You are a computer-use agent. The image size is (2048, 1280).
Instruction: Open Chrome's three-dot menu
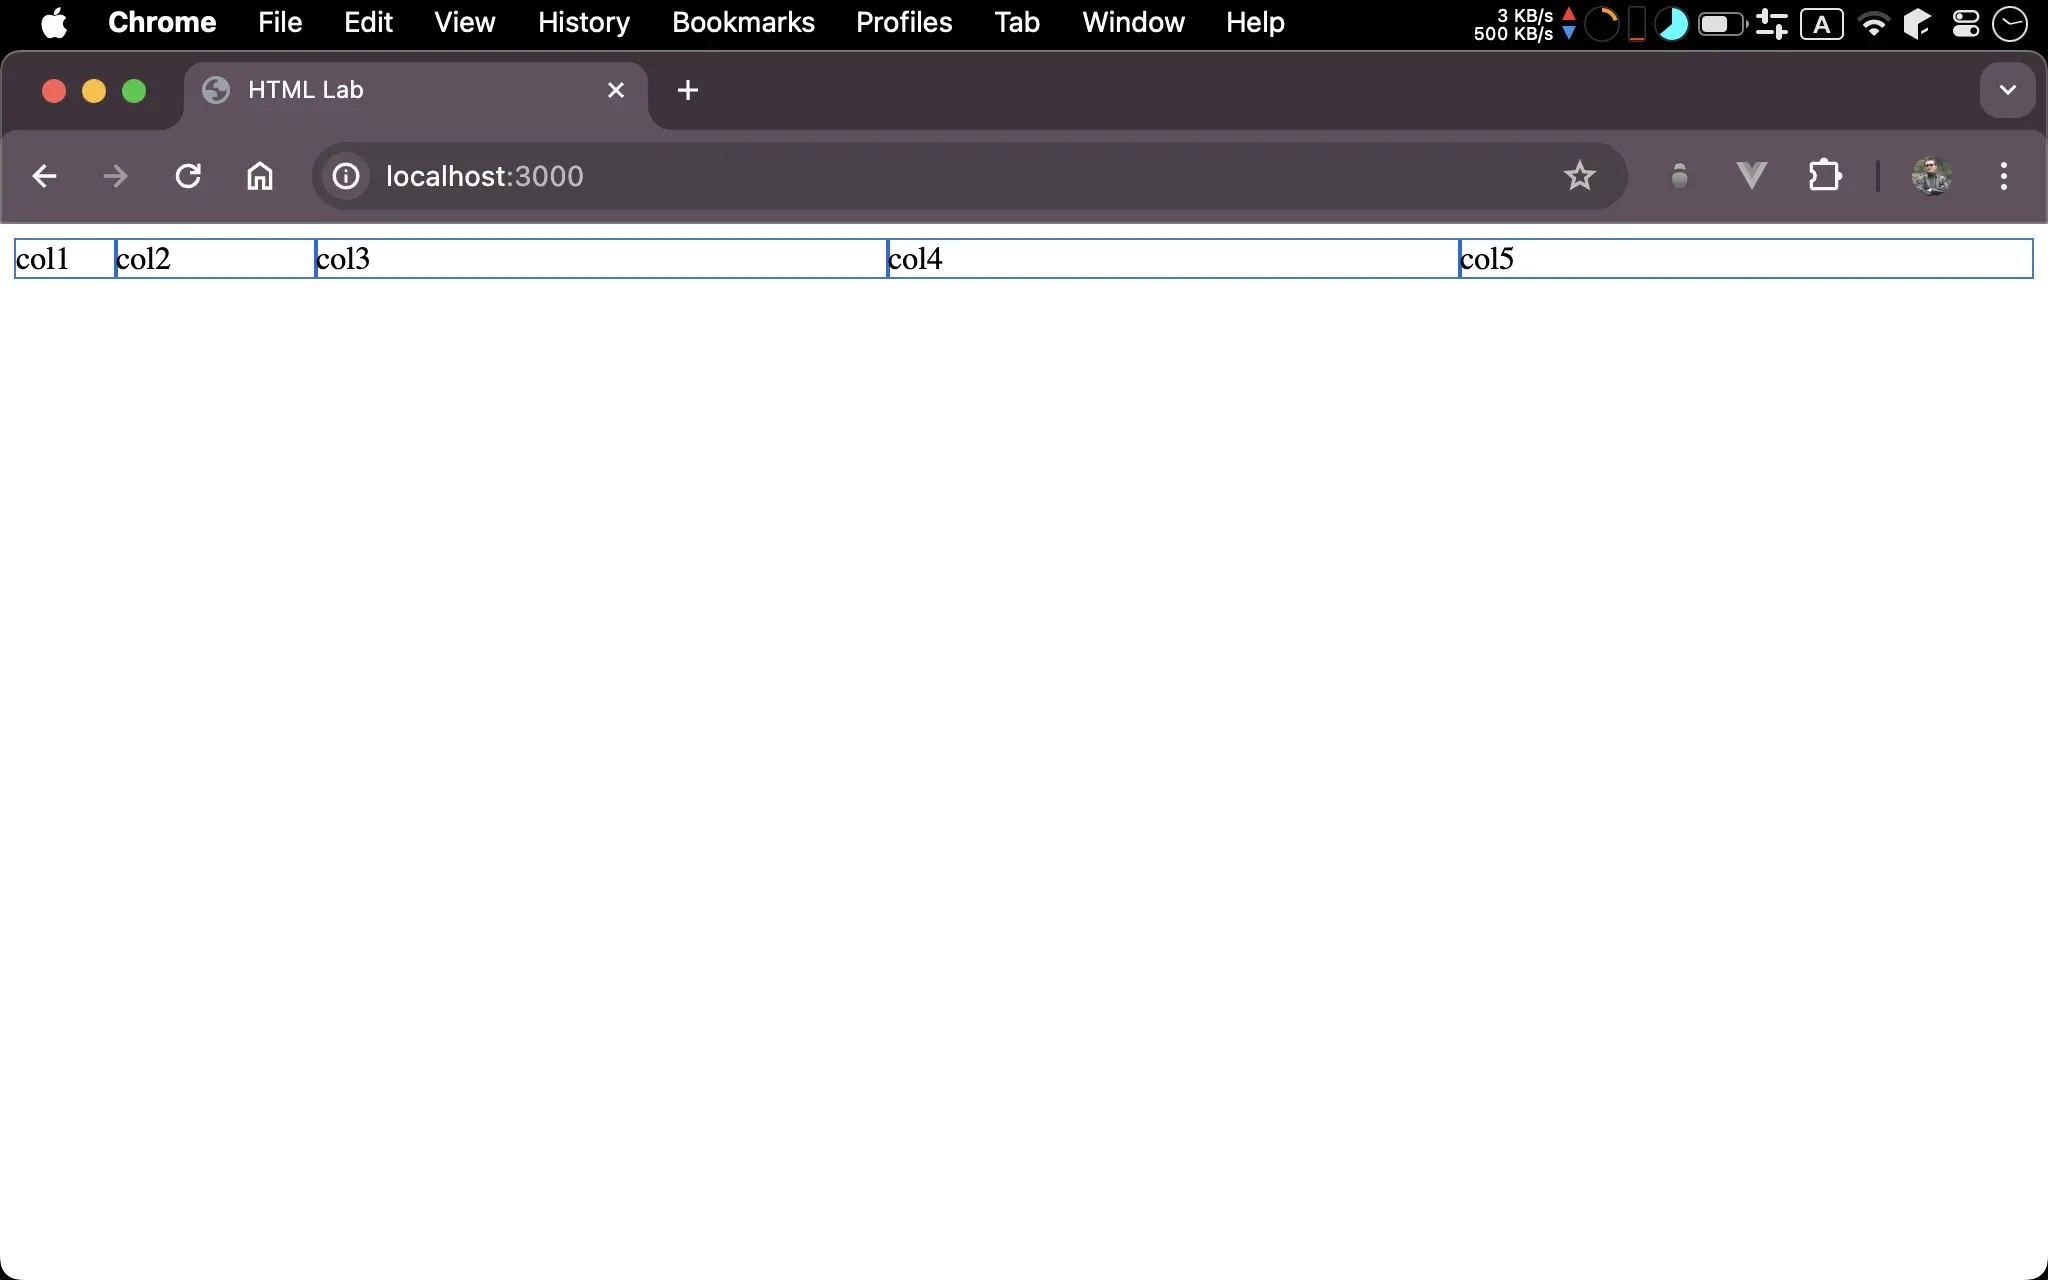(x=2003, y=176)
